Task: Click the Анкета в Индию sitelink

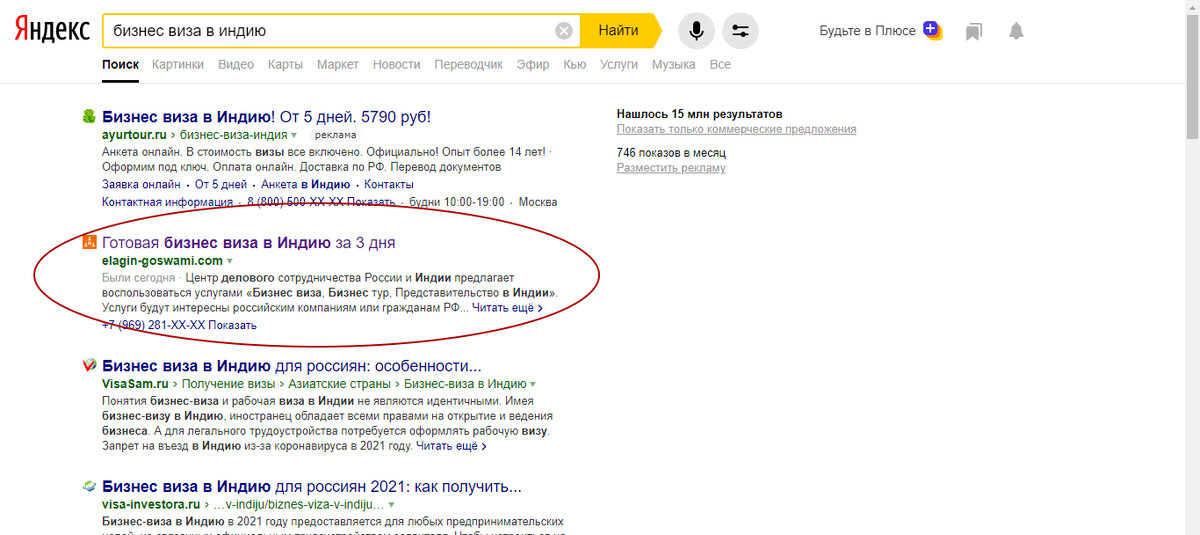Action: click(305, 185)
